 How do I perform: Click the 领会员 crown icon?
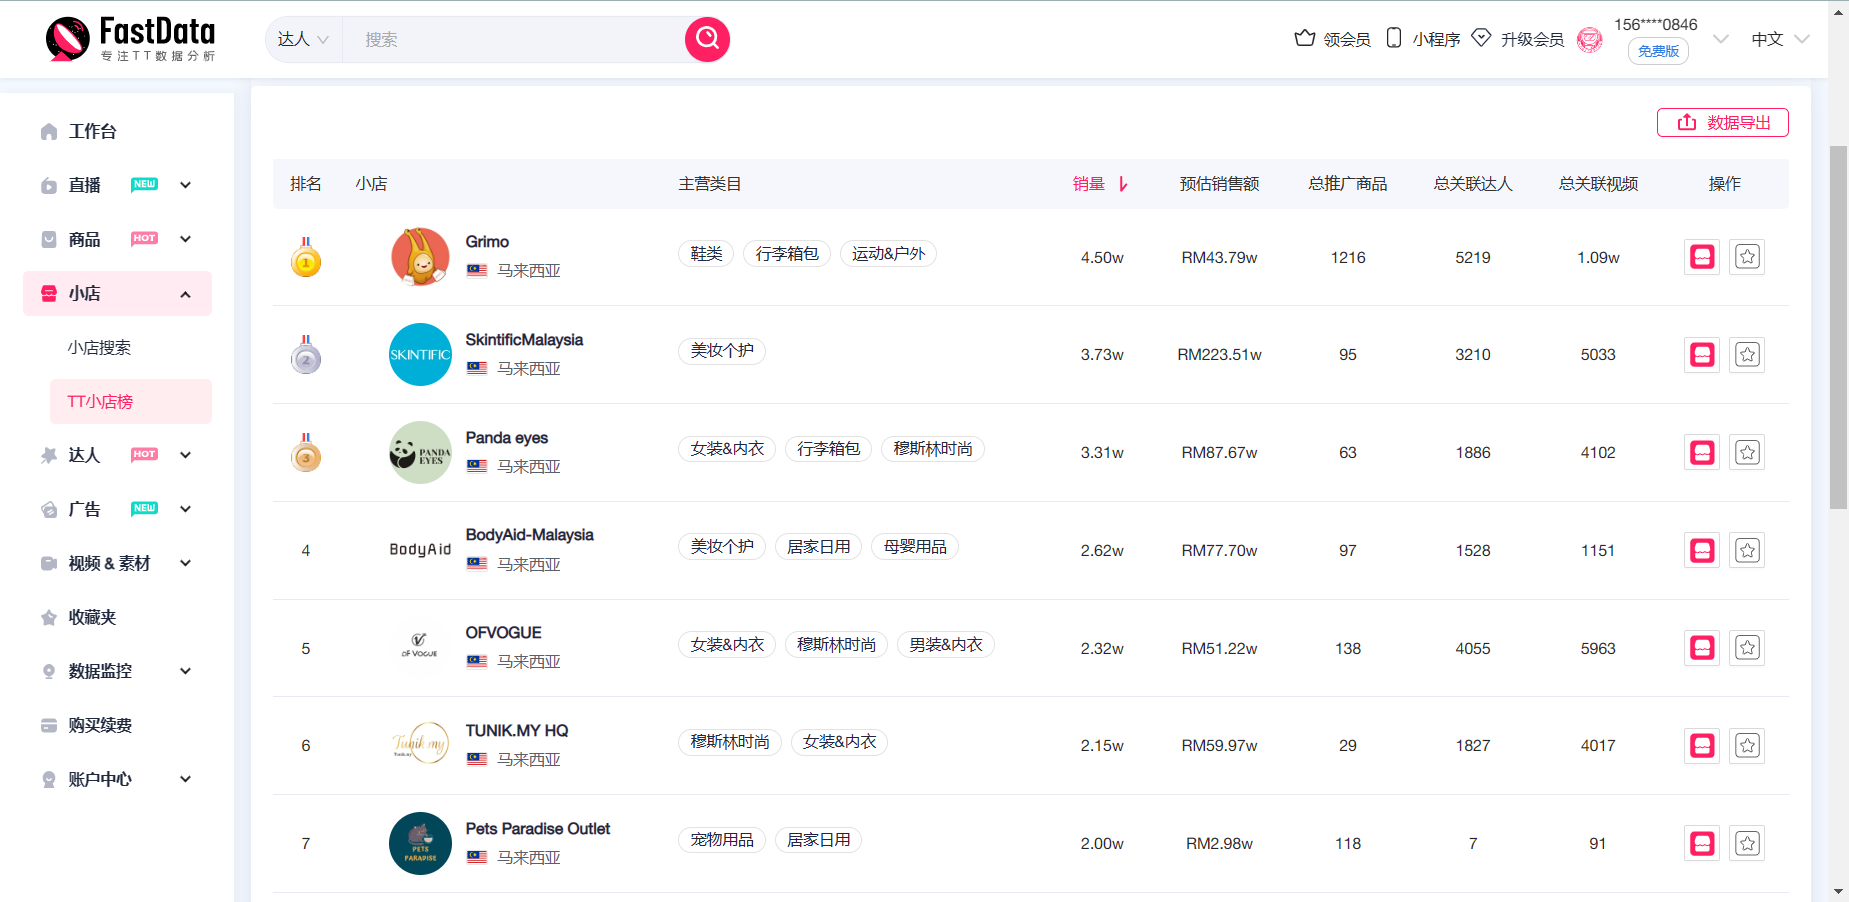tap(1304, 38)
